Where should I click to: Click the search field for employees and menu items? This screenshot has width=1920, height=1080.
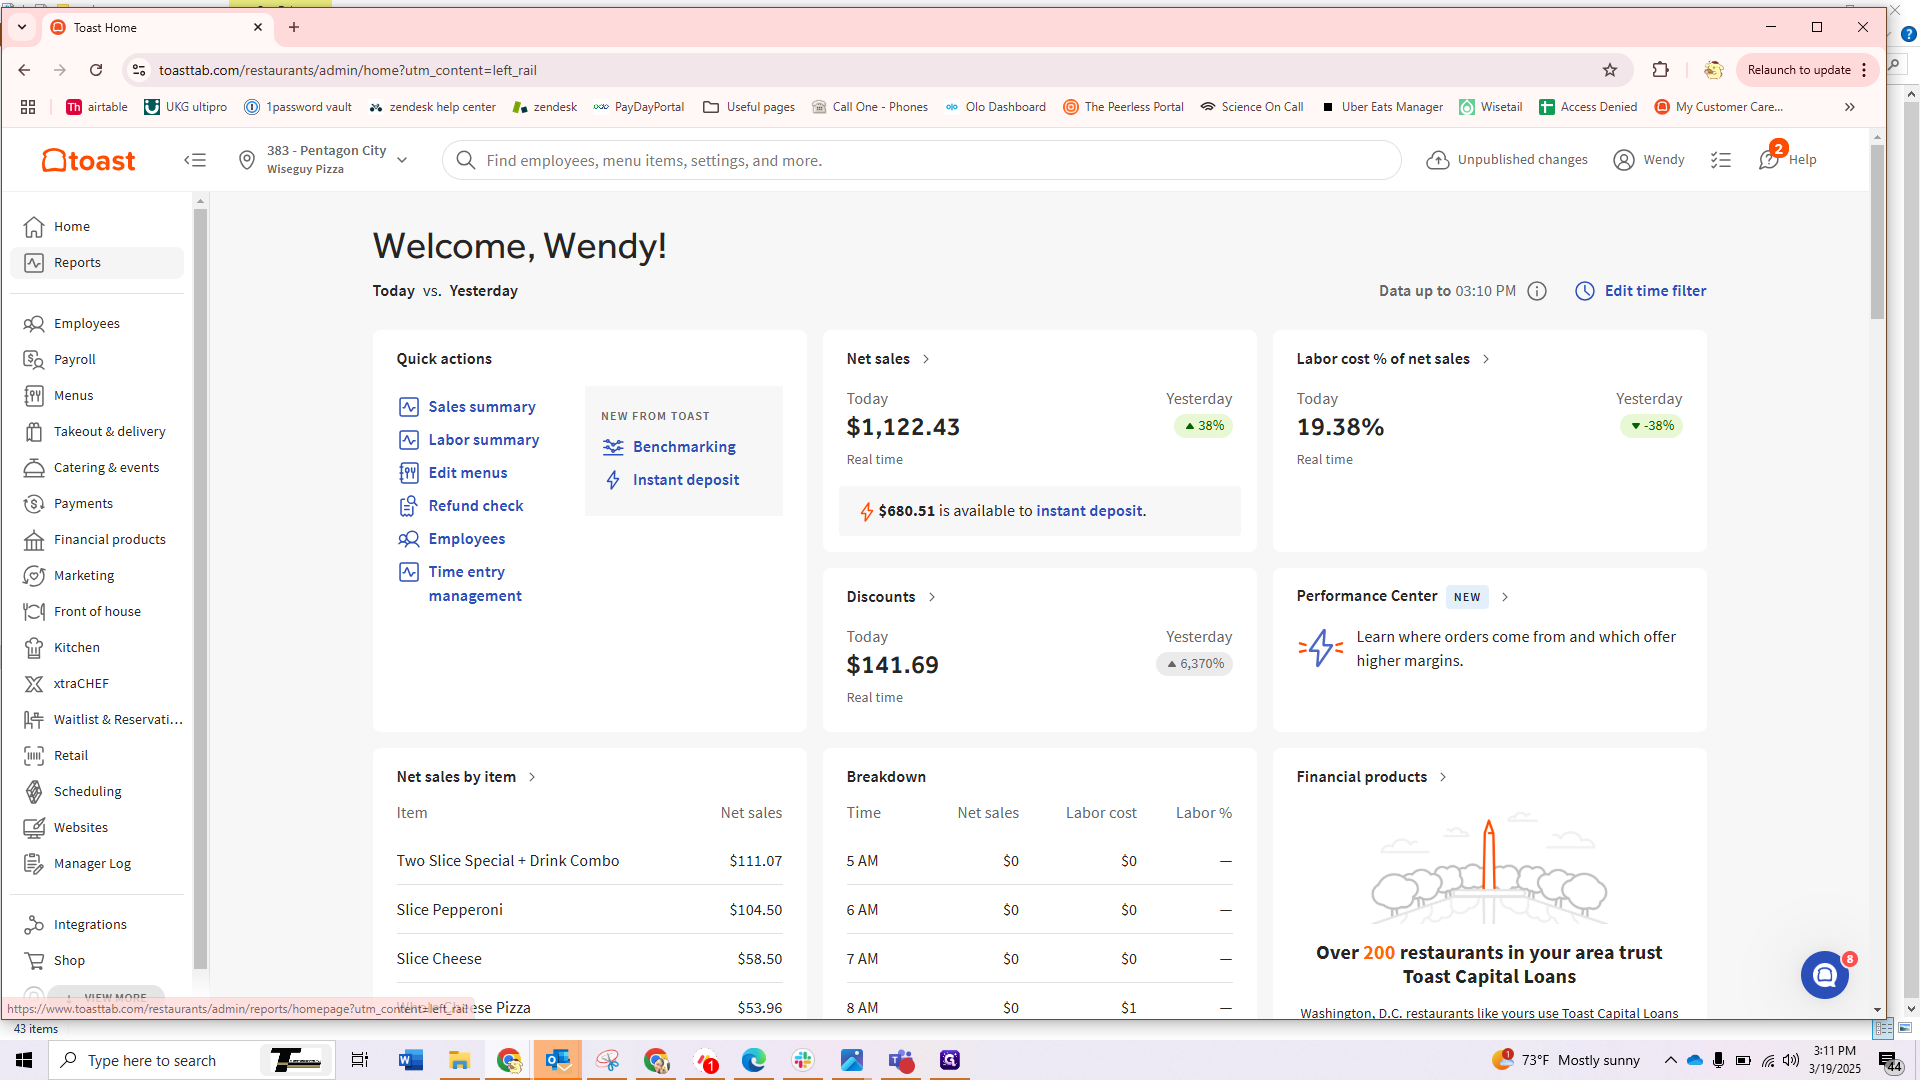coord(921,160)
